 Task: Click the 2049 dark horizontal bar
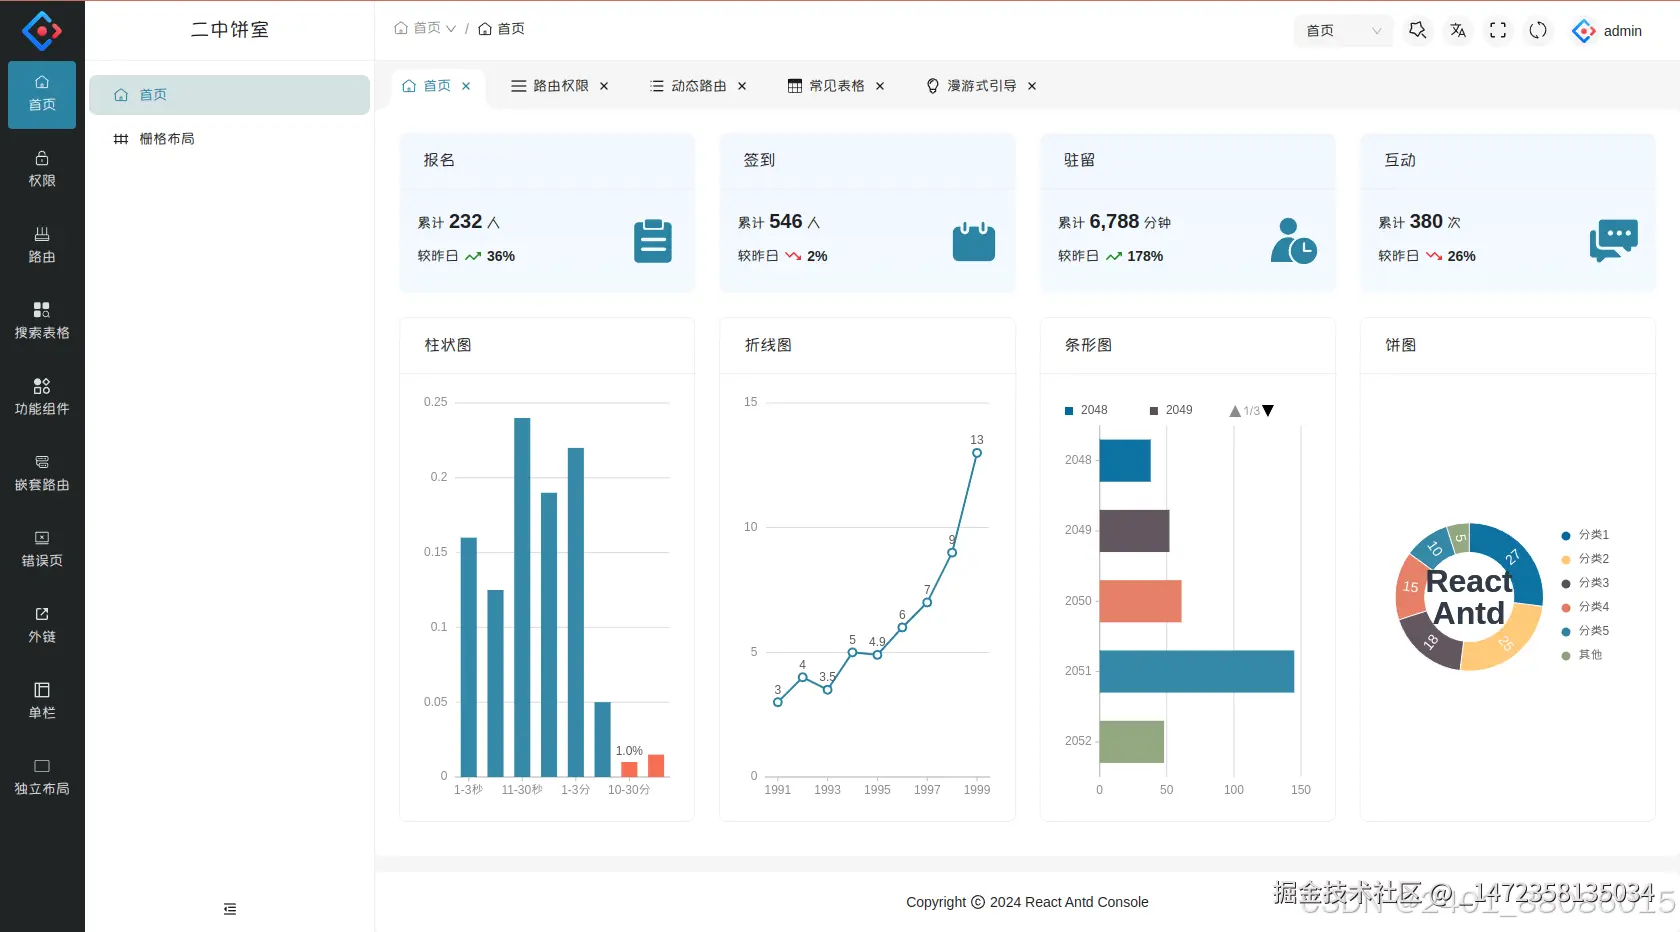[x=1134, y=531]
